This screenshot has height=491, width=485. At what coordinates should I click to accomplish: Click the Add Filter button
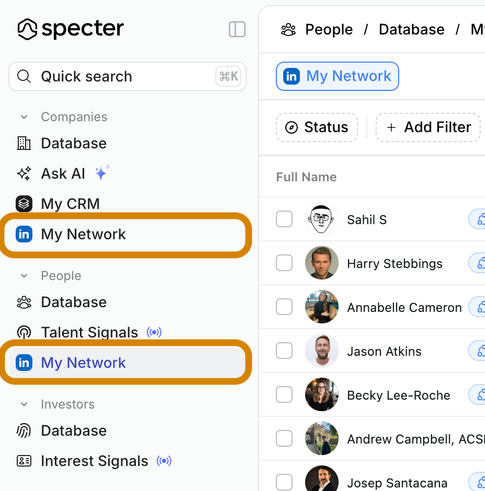[x=428, y=127]
